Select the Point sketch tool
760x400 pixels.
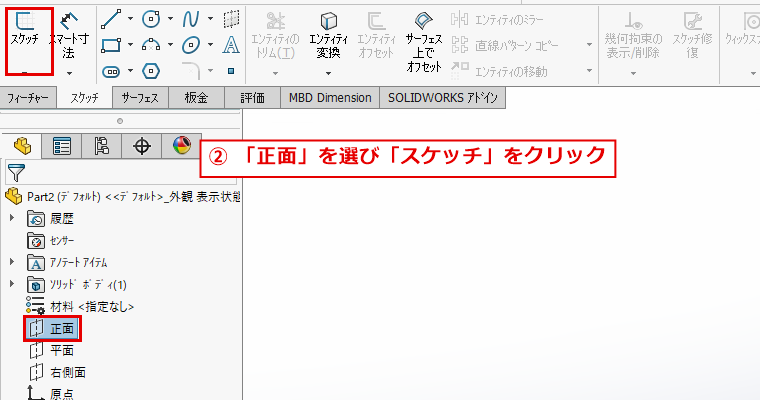[231, 71]
